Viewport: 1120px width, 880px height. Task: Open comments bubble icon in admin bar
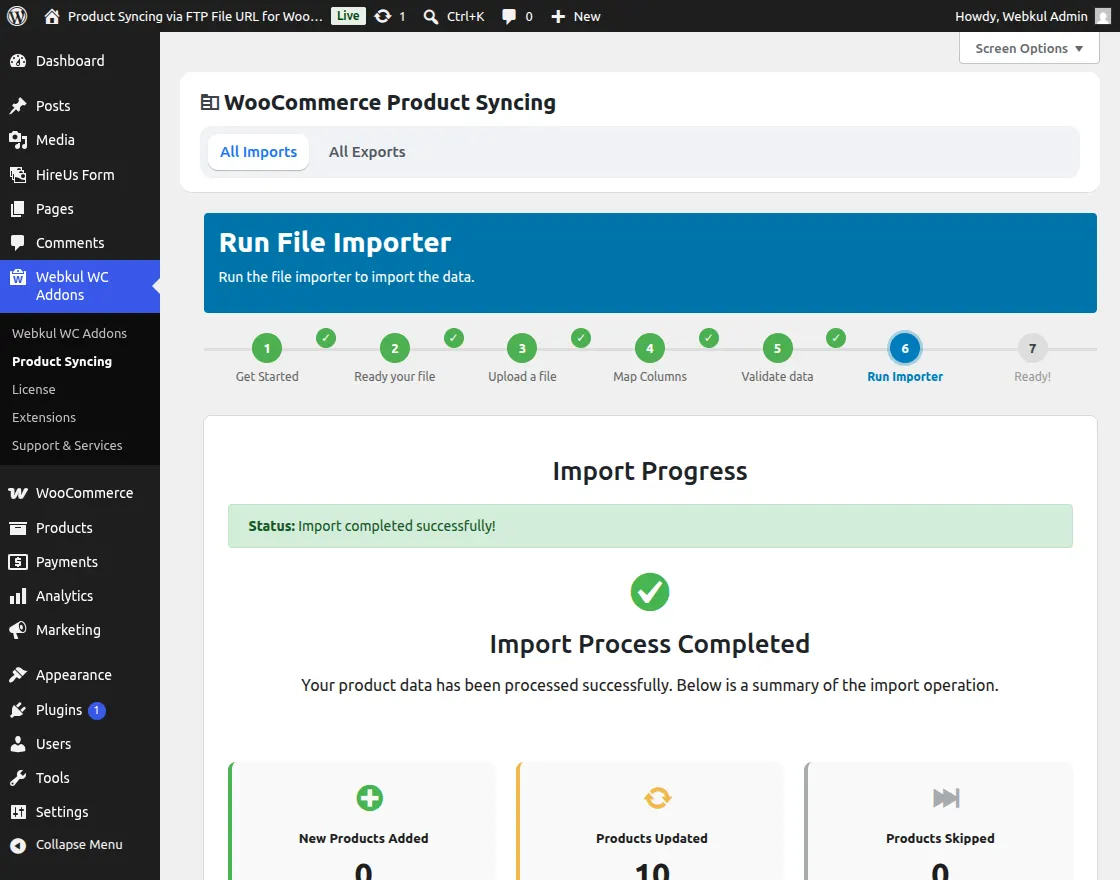[509, 16]
